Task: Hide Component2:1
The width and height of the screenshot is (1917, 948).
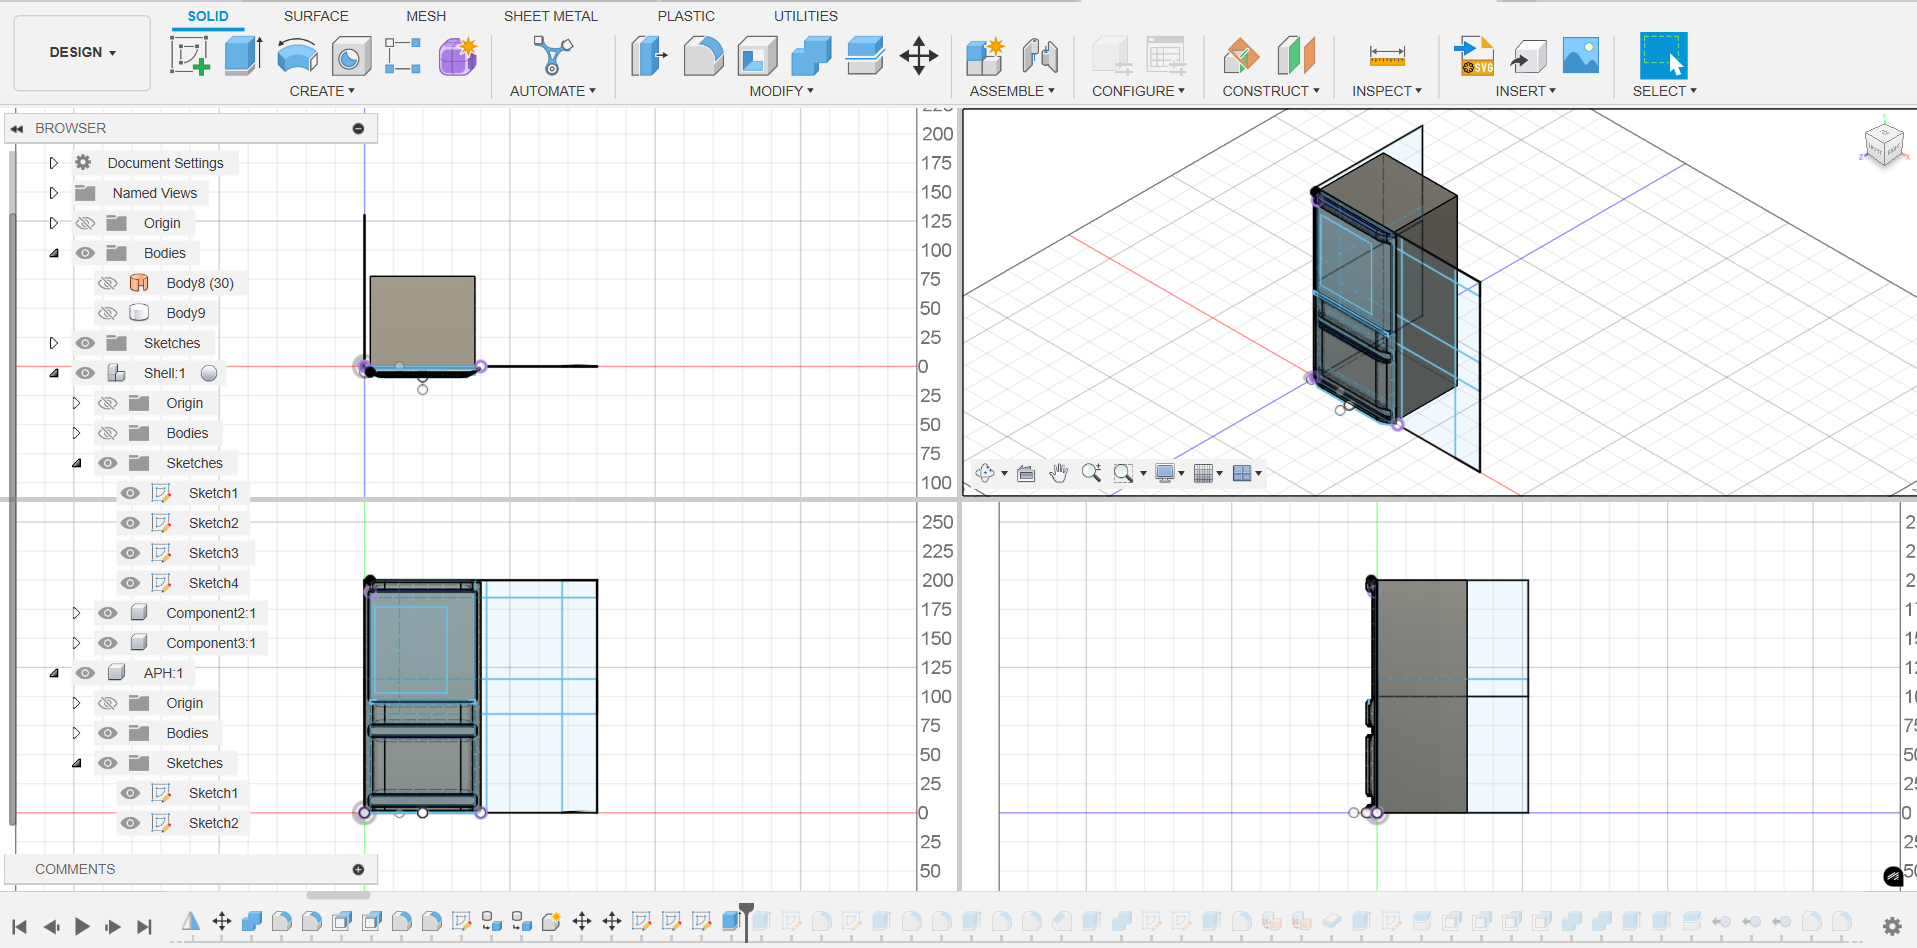Action: coord(108,613)
